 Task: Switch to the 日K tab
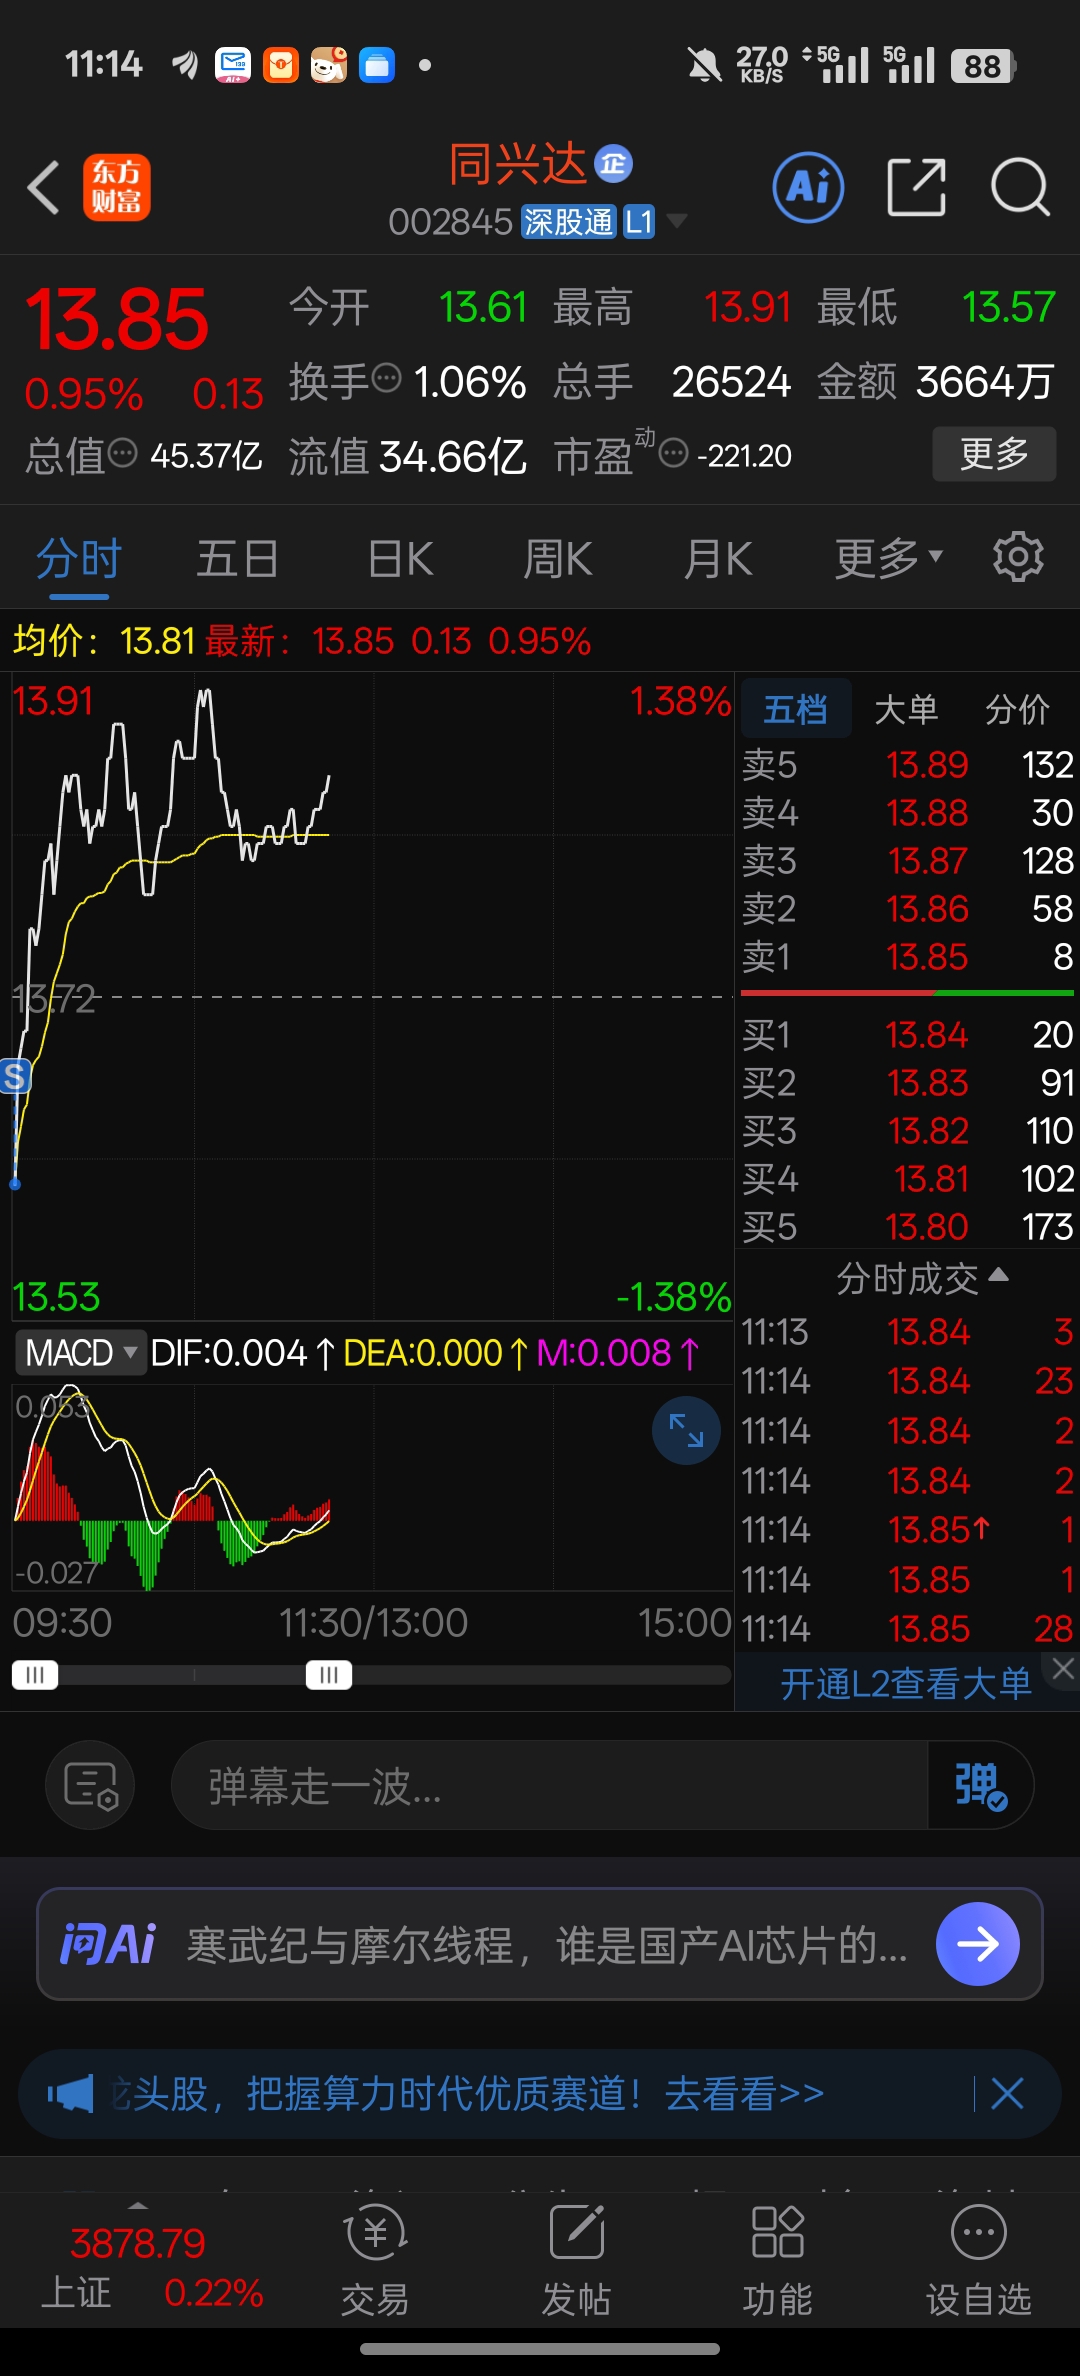400,559
